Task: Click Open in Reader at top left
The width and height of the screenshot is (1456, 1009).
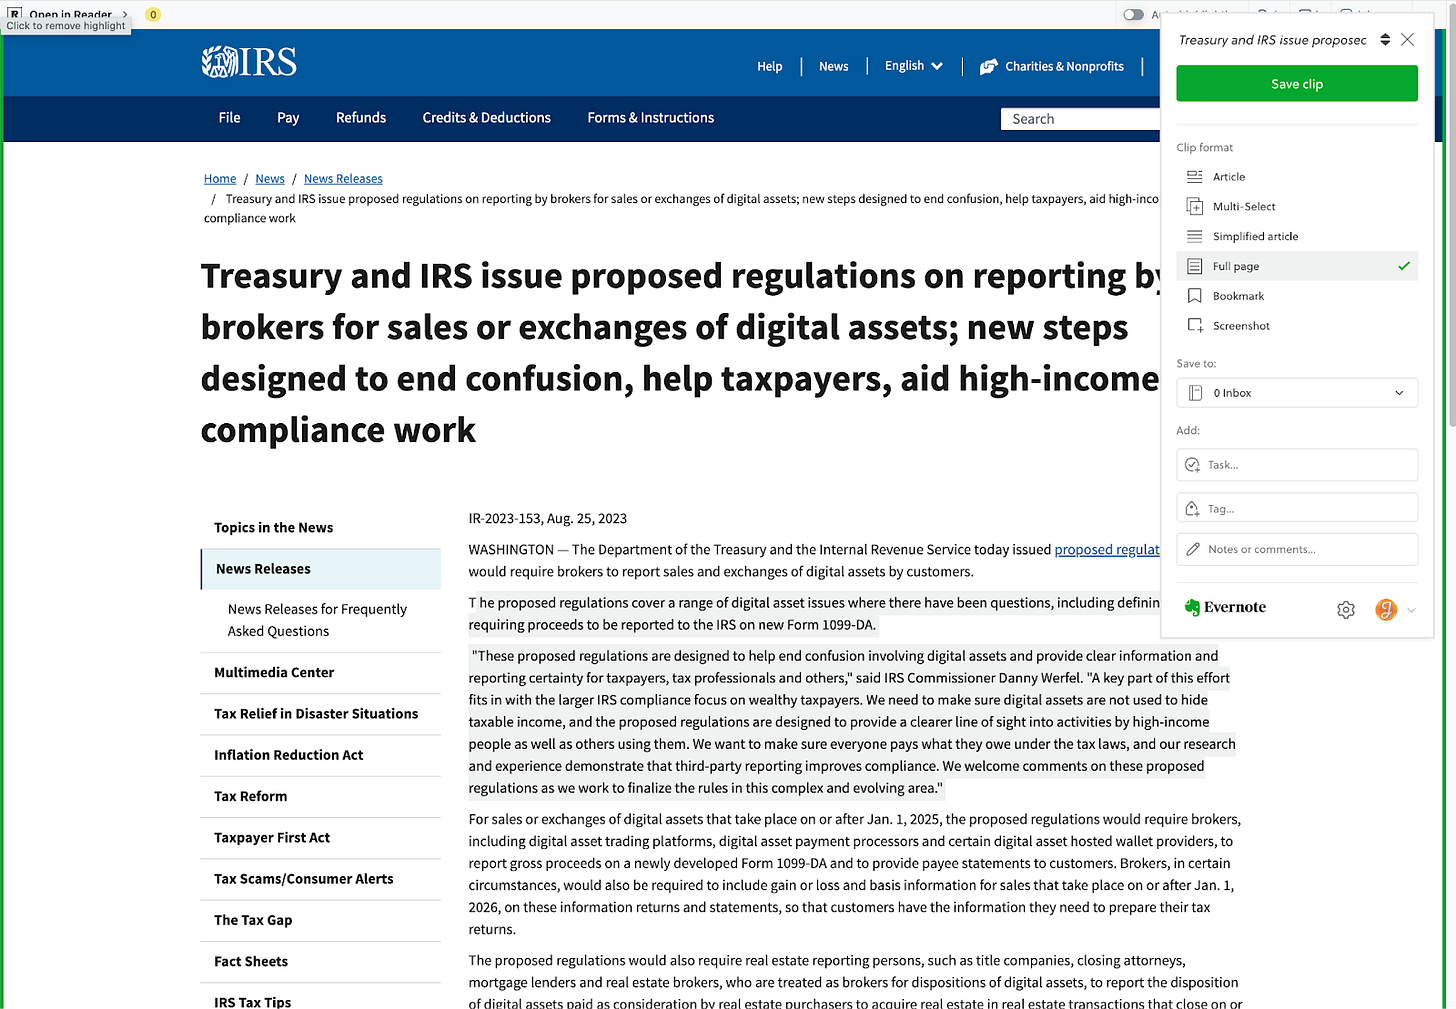Action: tap(70, 14)
